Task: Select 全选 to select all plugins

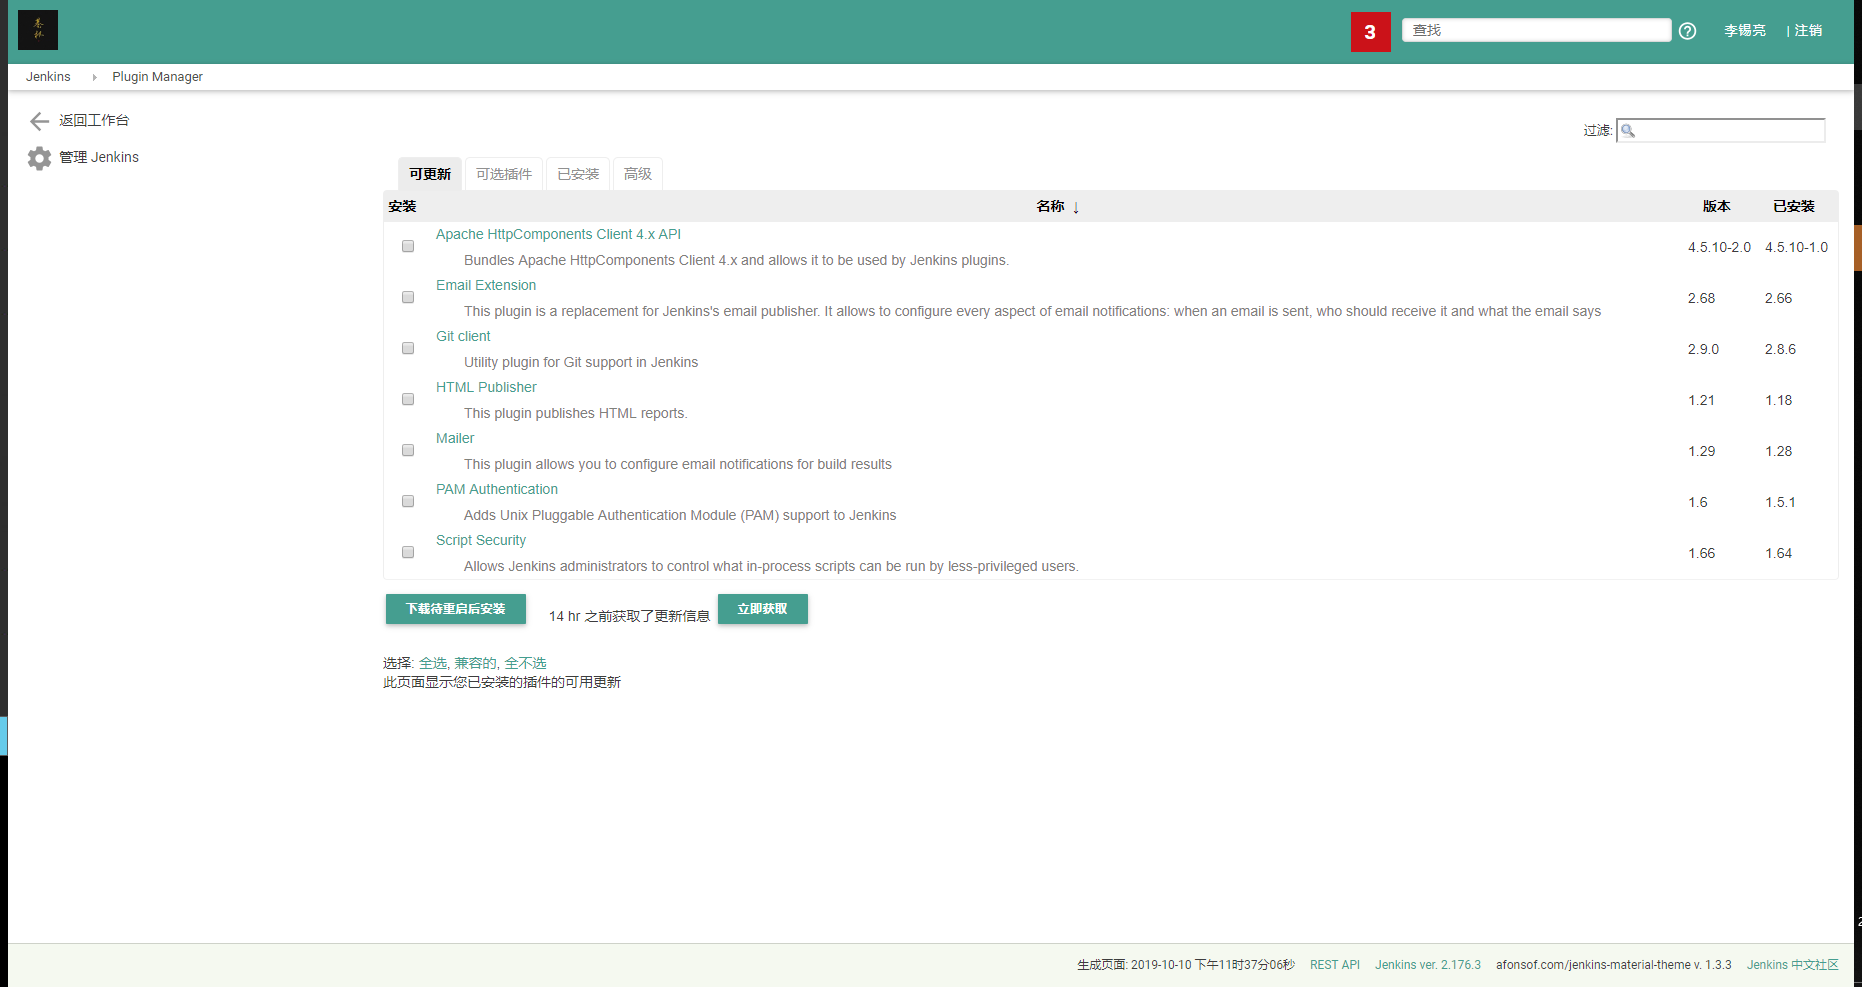Action: click(433, 662)
